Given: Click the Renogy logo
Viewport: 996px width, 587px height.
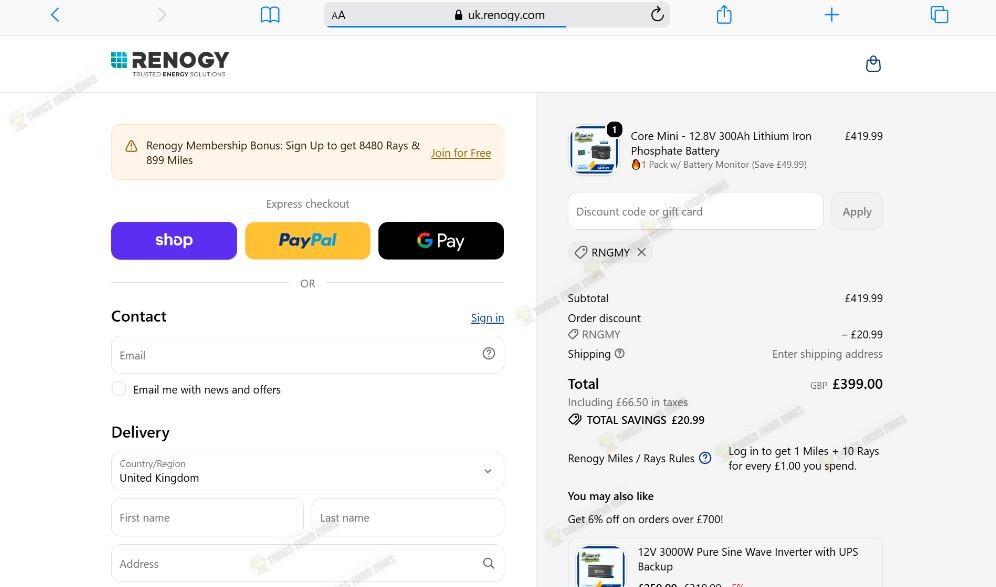Looking at the screenshot, I should click(x=170, y=64).
